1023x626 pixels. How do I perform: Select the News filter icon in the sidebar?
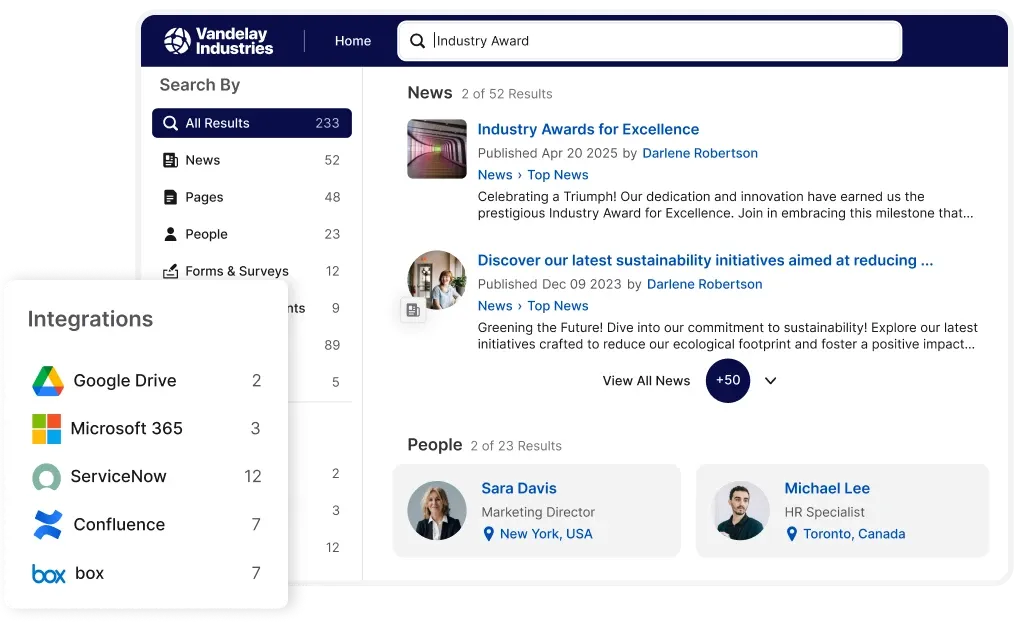coord(170,160)
